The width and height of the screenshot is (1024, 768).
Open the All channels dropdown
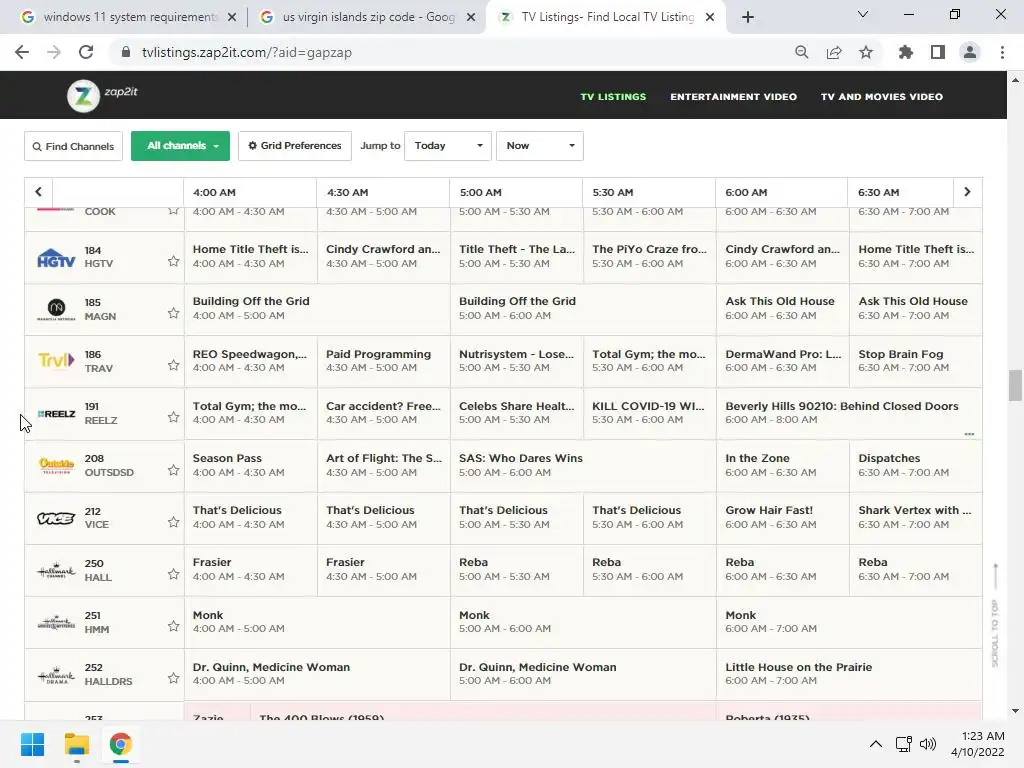coord(180,146)
